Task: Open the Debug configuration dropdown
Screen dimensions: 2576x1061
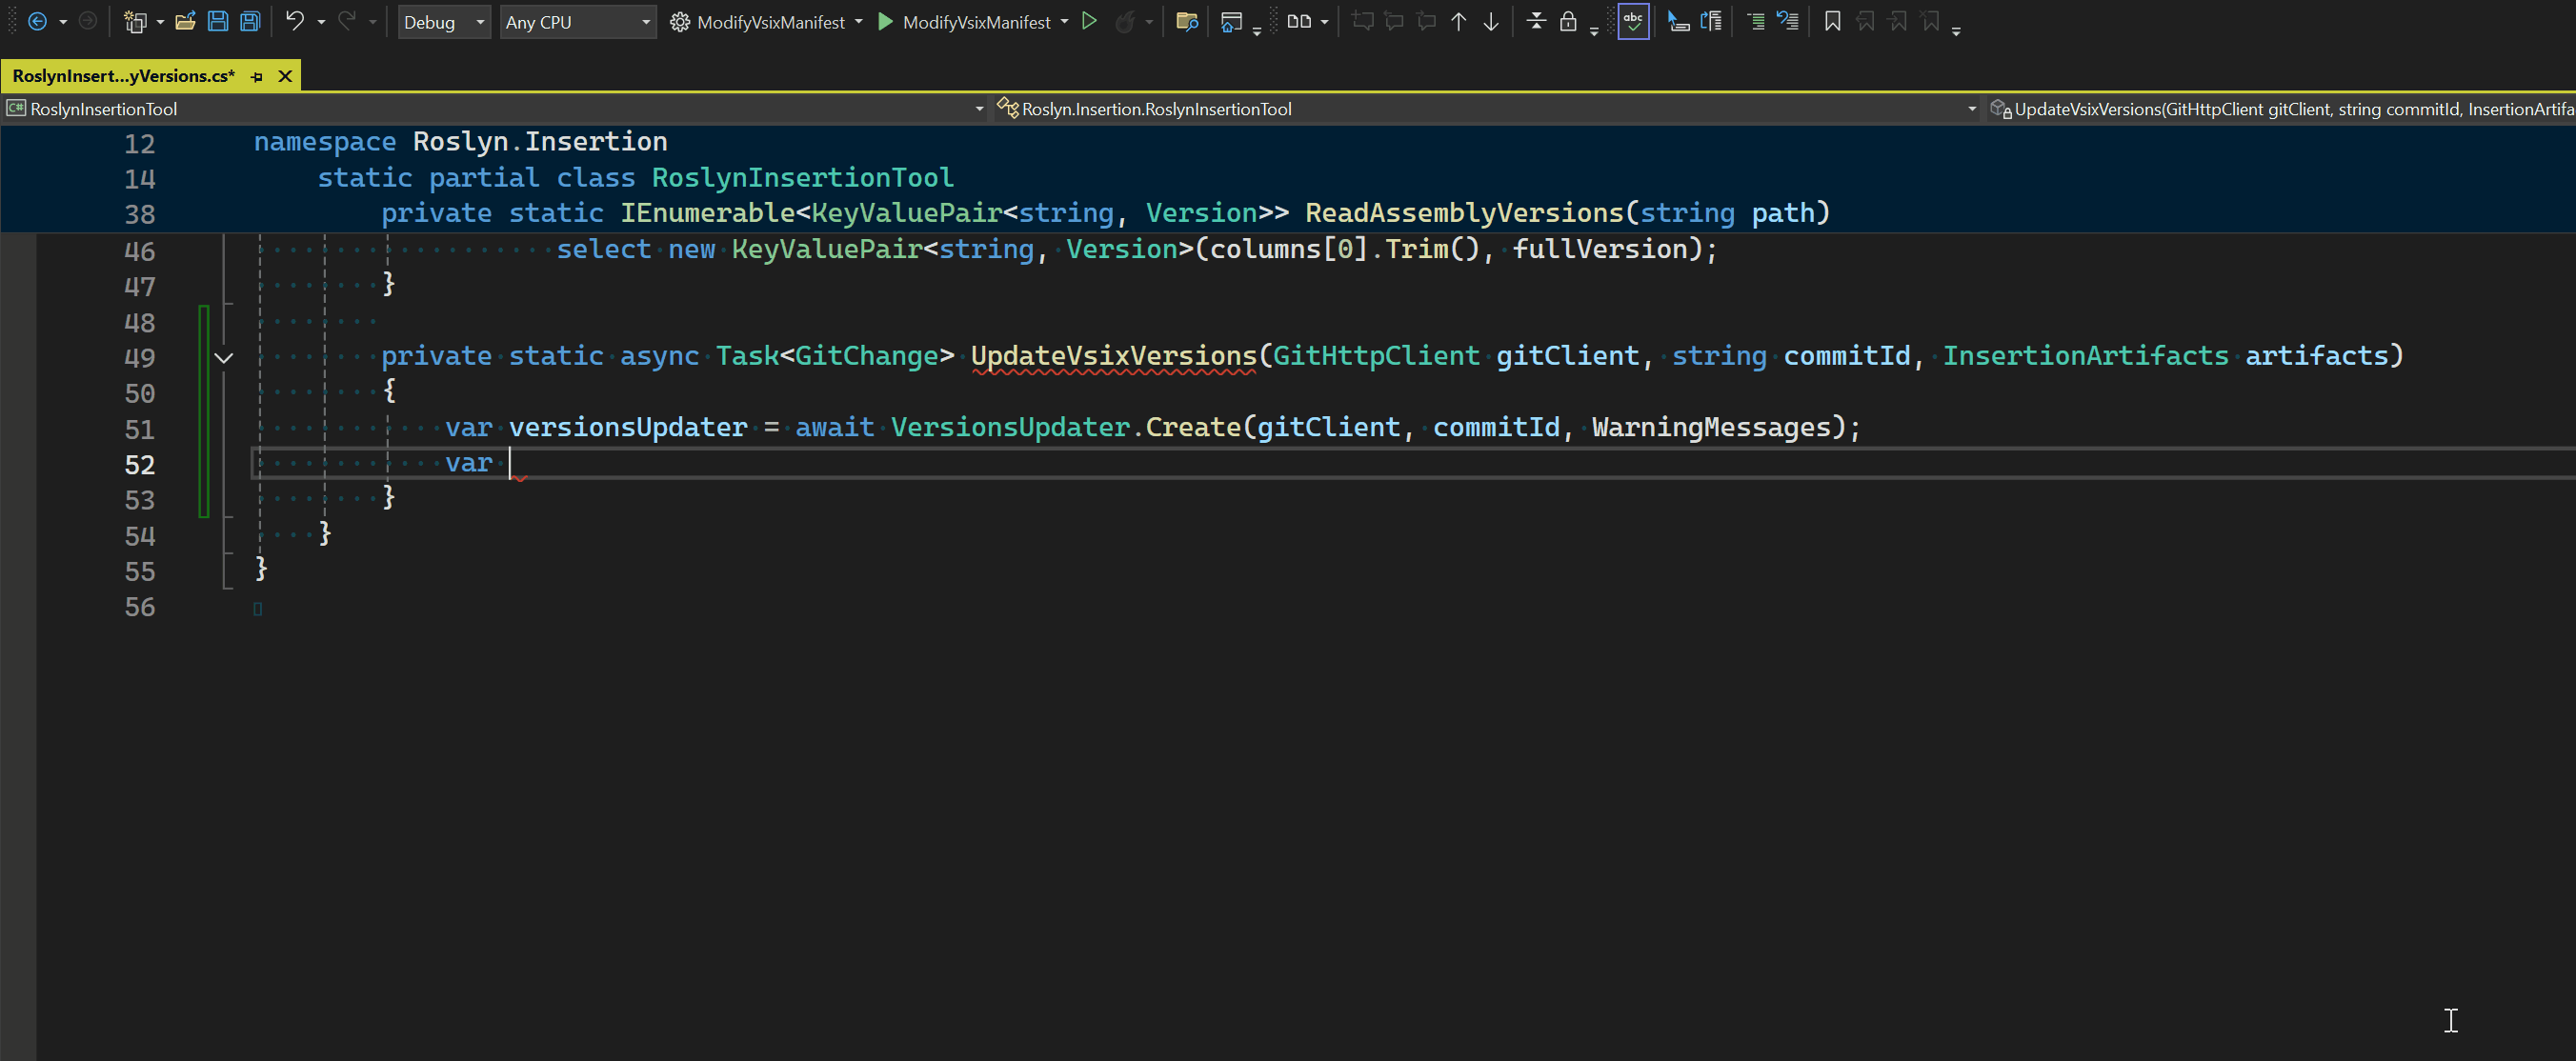Action: coord(444,22)
